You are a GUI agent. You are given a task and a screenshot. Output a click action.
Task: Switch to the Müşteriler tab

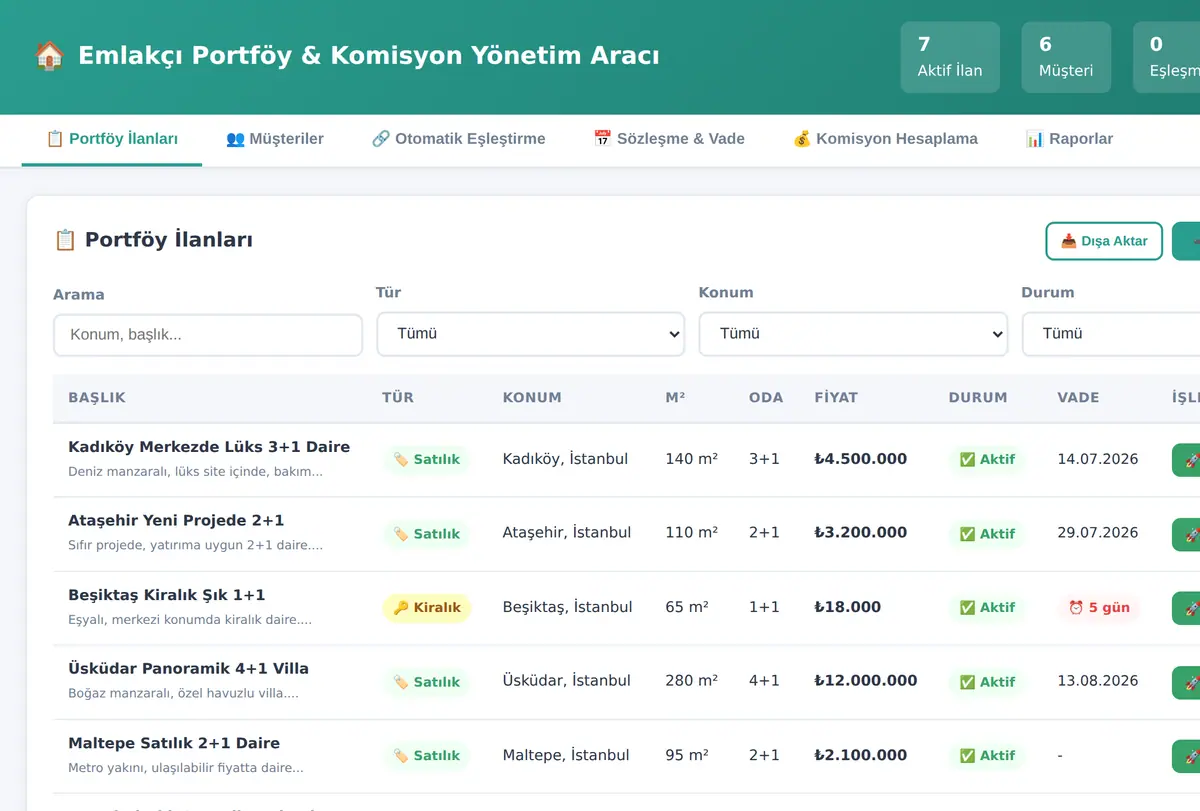[275, 139]
